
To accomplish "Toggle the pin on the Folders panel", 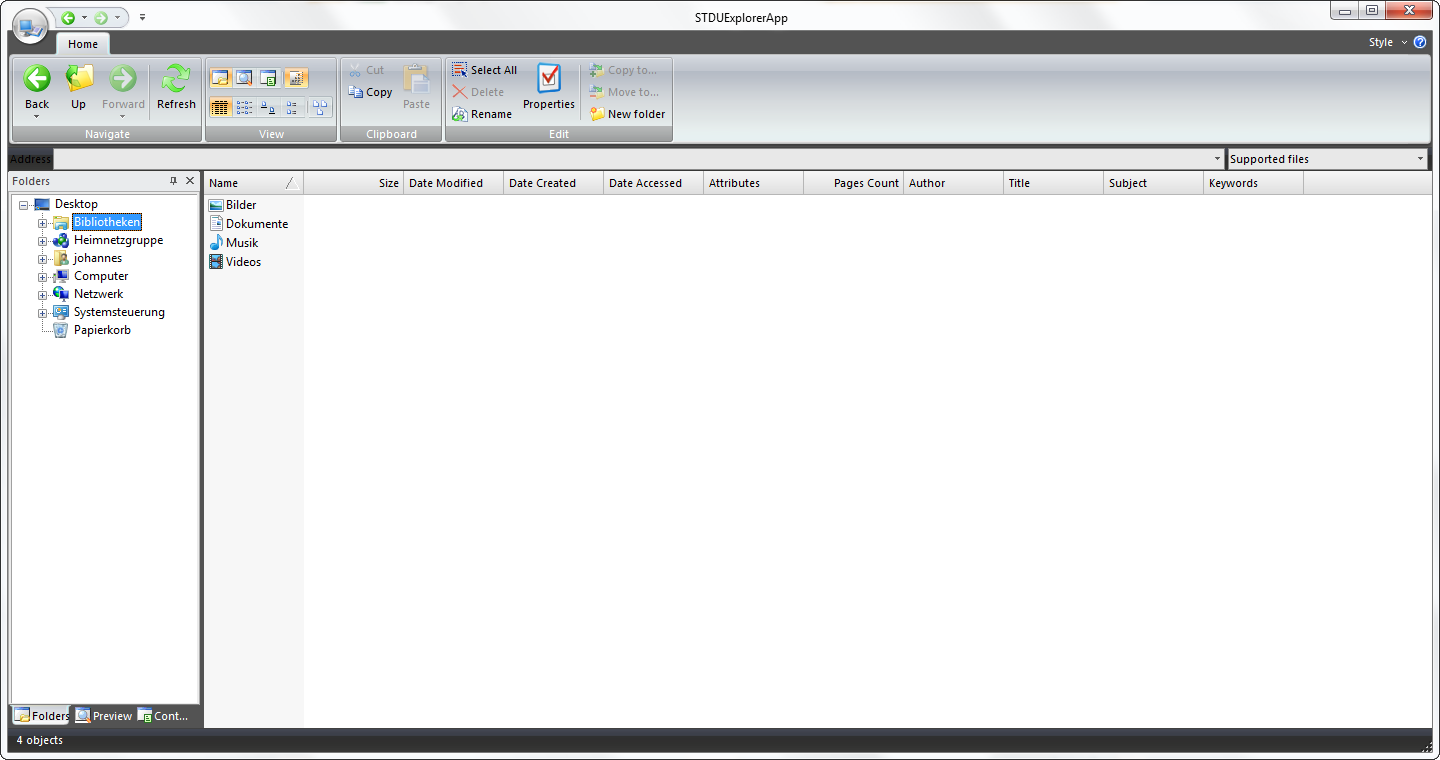I will click(x=175, y=181).
